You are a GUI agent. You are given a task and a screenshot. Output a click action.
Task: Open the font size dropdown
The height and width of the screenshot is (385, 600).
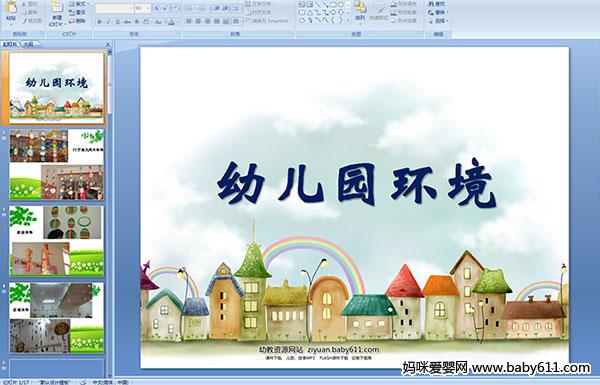(148, 8)
